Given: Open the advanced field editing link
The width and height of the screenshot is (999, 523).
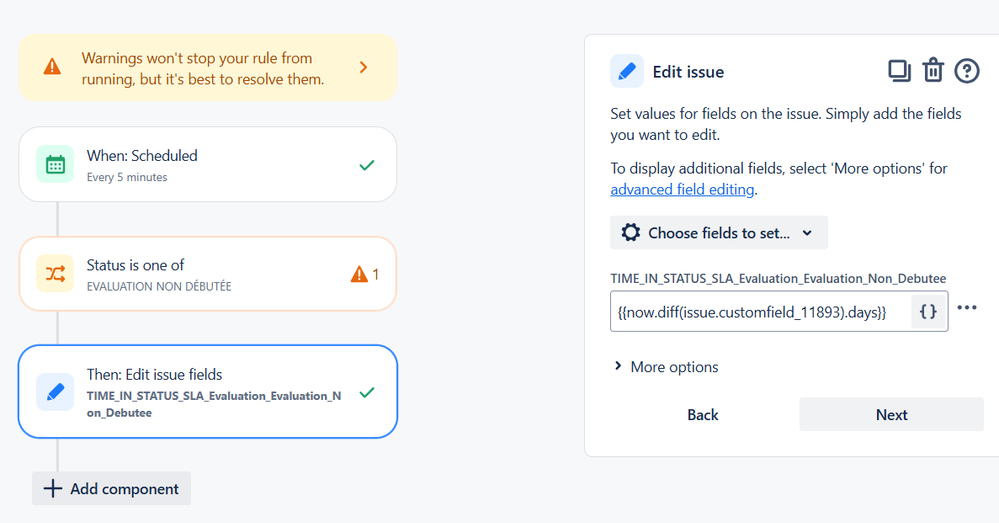Looking at the screenshot, I should point(683,190).
